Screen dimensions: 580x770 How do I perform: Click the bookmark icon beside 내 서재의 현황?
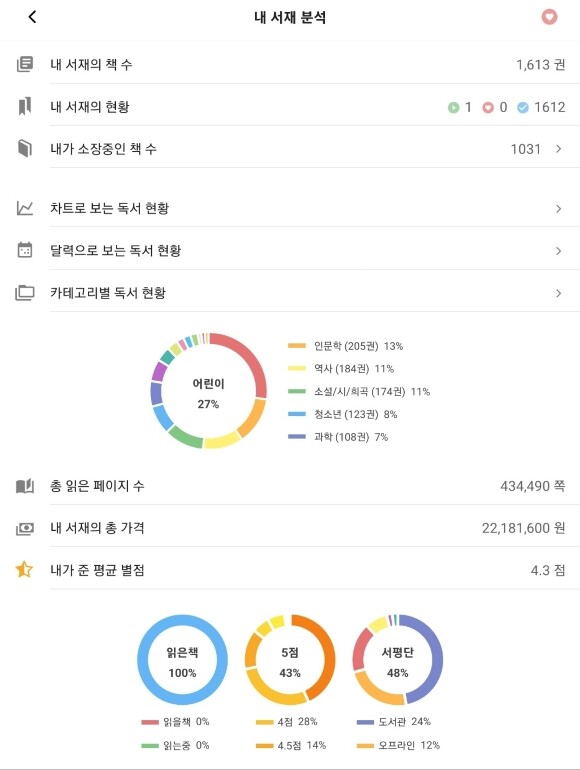(x=25, y=107)
